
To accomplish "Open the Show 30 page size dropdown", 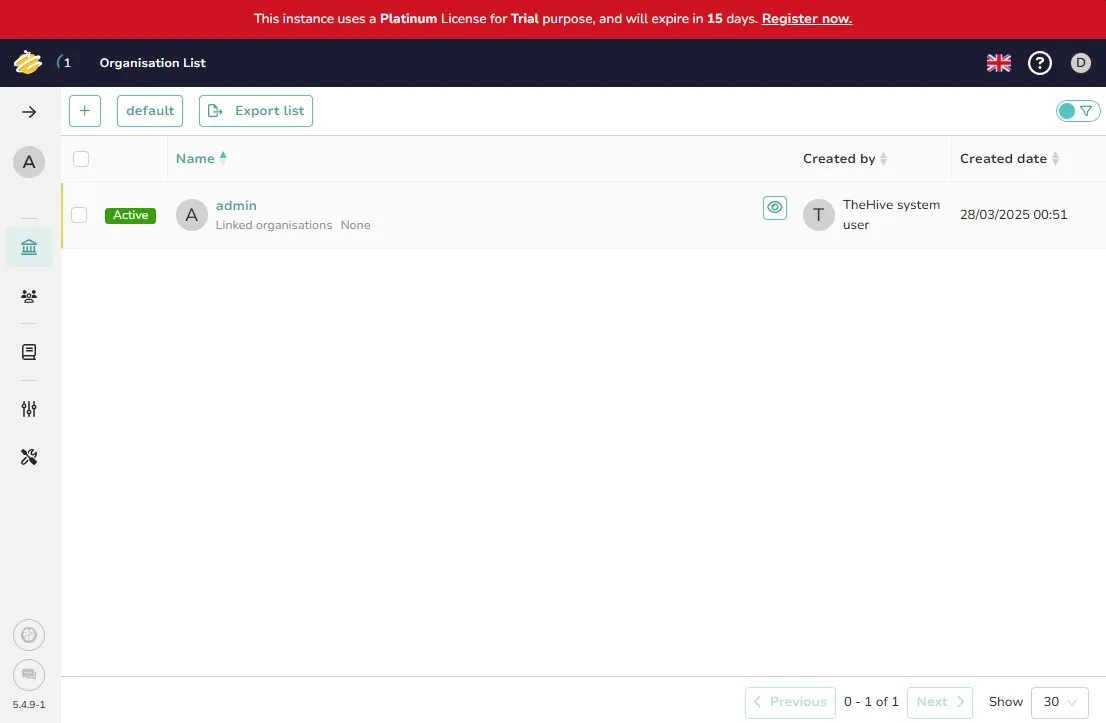I will (x=1059, y=702).
